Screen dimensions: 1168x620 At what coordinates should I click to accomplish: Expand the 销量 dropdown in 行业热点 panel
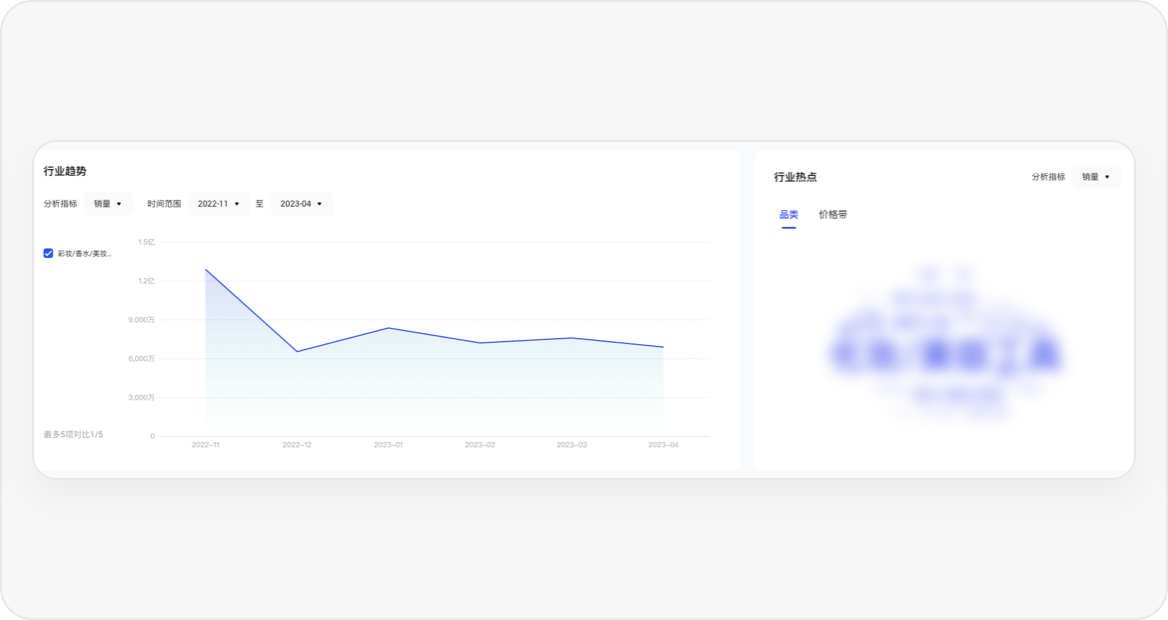(x=1096, y=177)
